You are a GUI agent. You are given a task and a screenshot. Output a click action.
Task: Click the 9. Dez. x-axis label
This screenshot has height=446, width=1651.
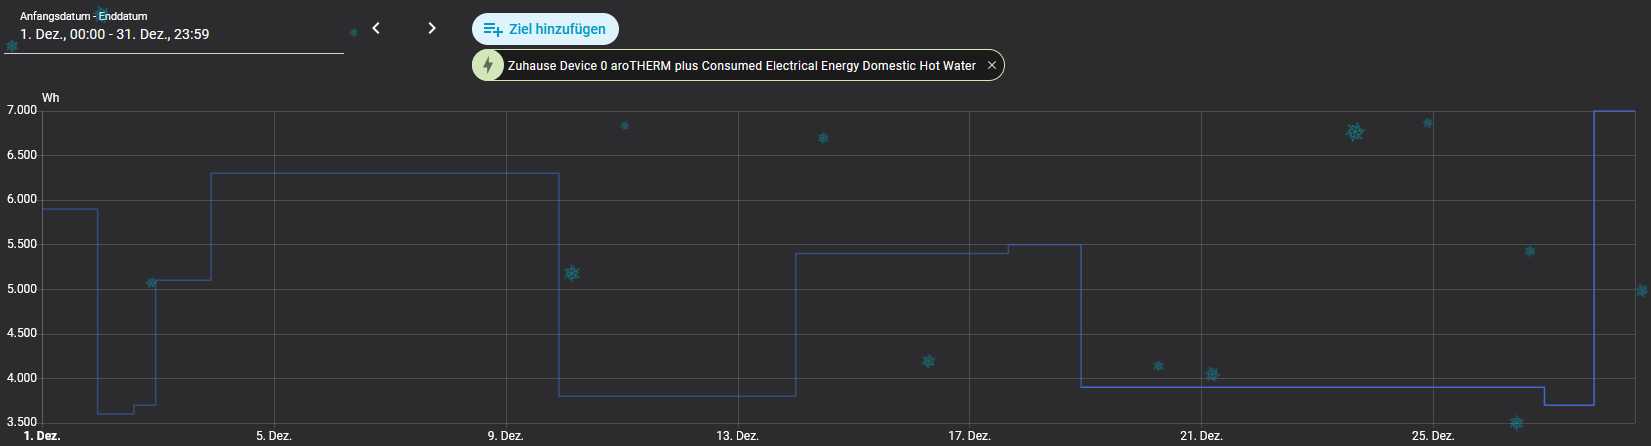[x=505, y=436]
